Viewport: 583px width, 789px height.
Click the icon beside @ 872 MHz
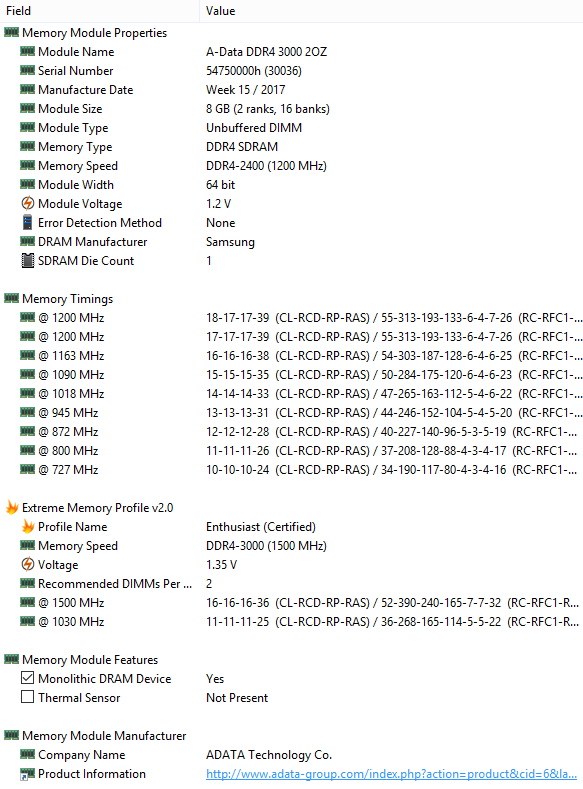point(28,431)
